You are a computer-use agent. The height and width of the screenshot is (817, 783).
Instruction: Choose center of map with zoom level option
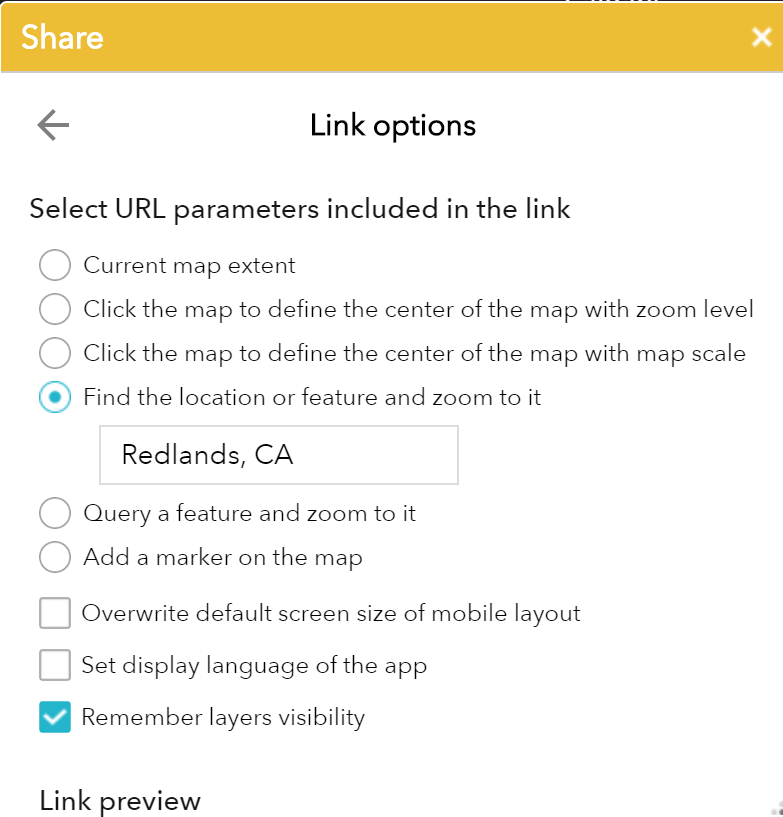pos(55,309)
